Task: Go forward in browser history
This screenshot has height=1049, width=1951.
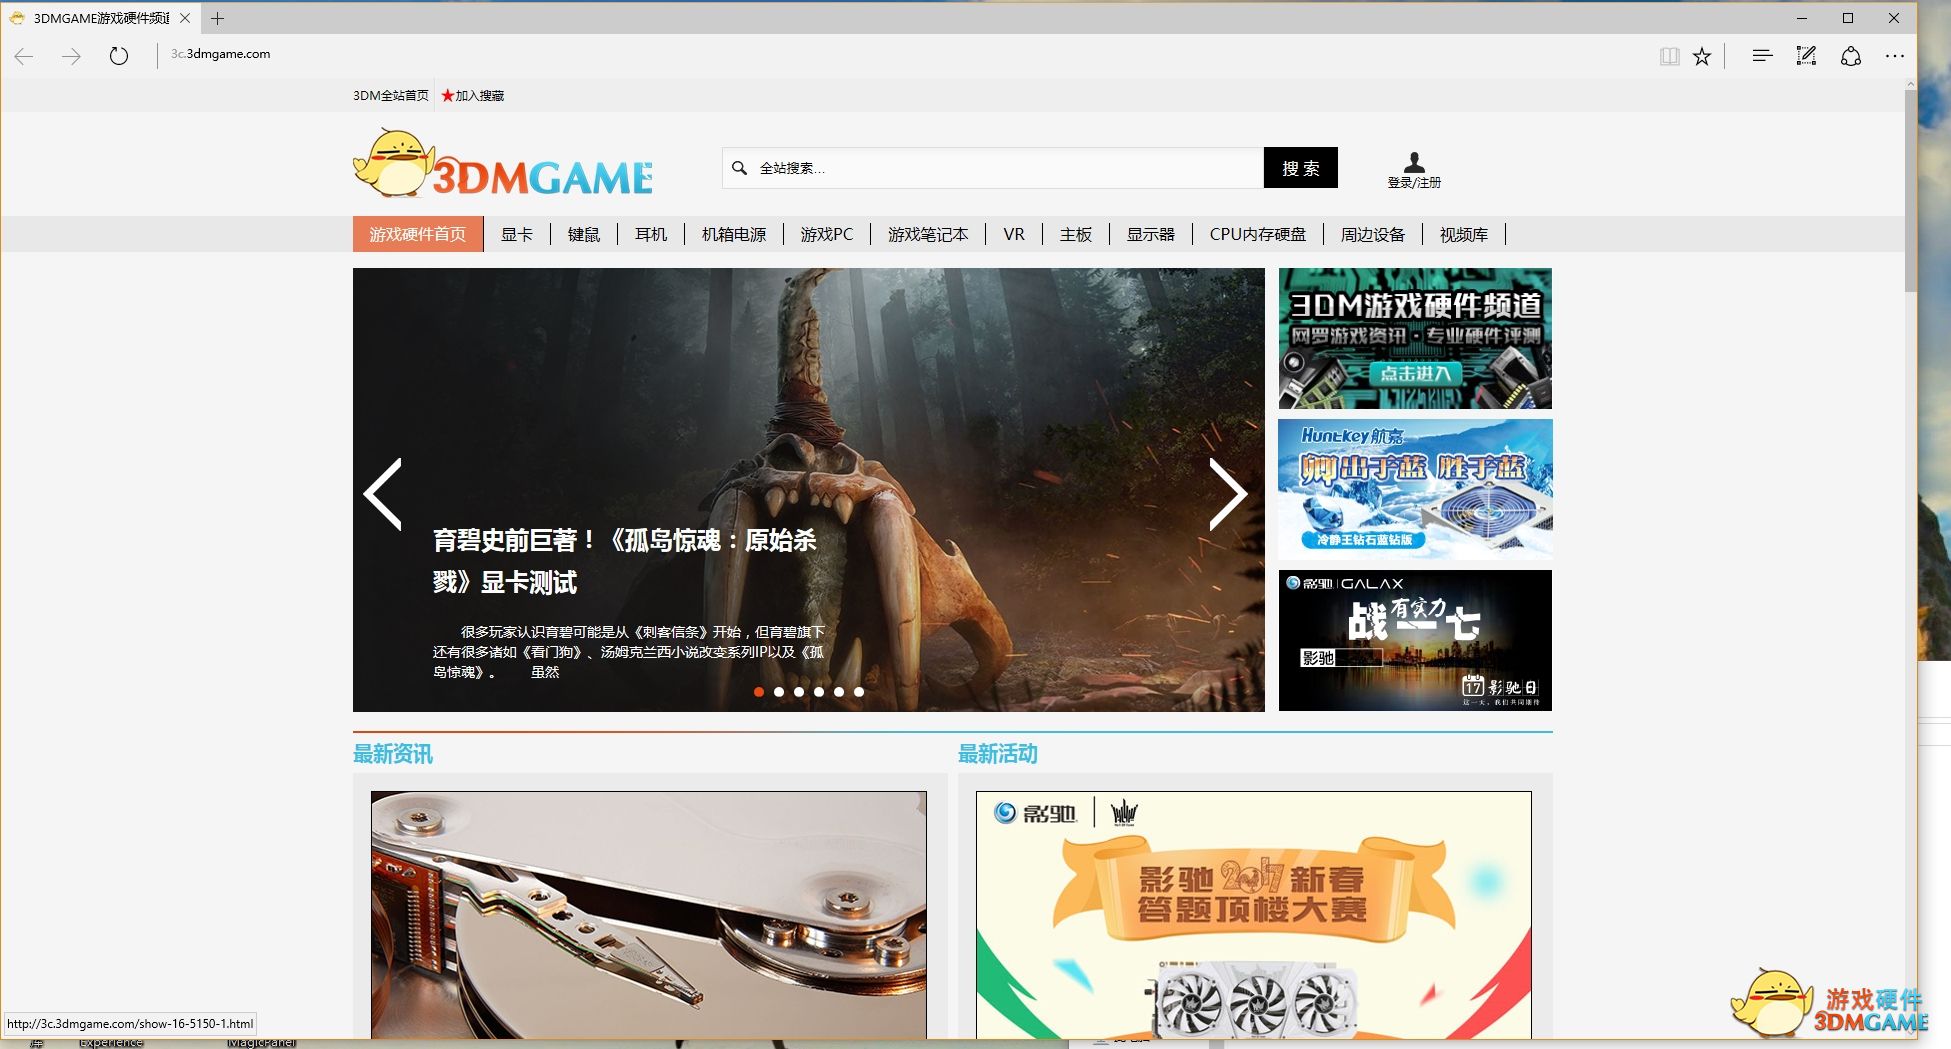Action: (71, 56)
